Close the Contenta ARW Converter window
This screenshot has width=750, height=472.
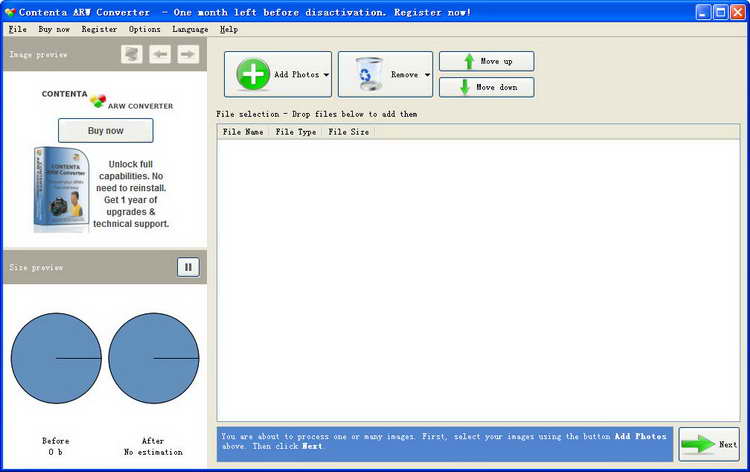coord(738,12)
